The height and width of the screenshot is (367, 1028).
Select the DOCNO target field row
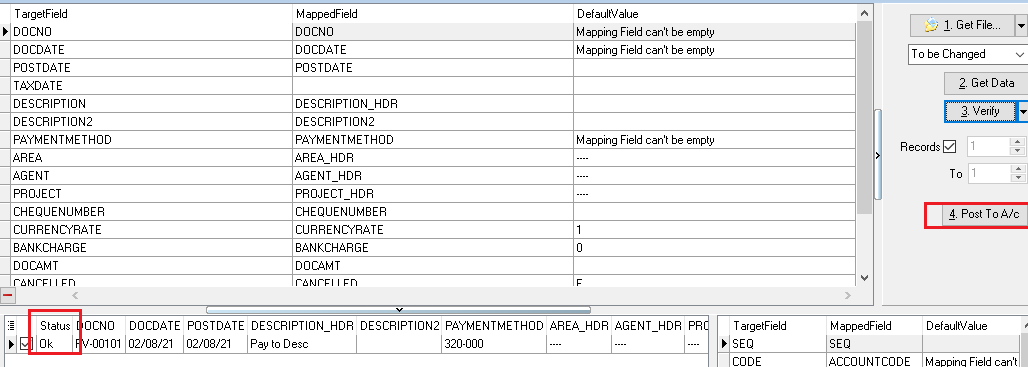pyautogui.click(x=151, y=32)
